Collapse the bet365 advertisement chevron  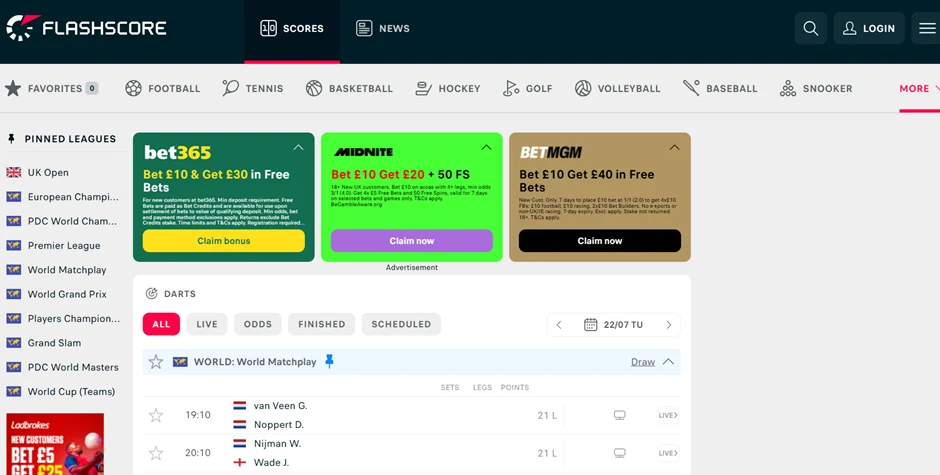coord(298,148)
